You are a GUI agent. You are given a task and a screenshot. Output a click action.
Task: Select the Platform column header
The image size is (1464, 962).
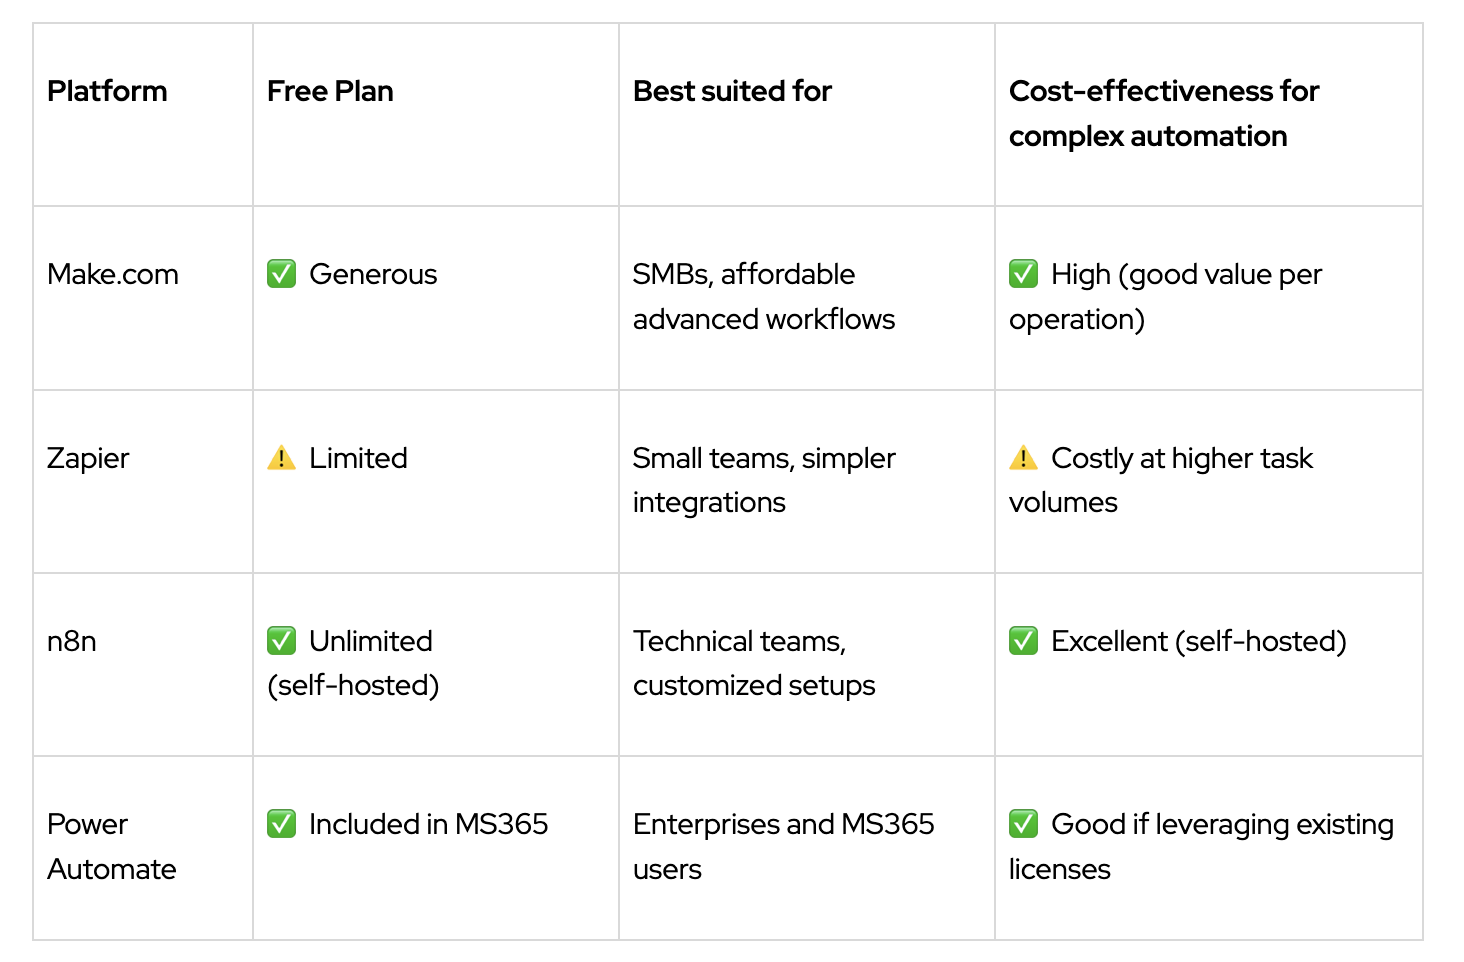[107, 91]
